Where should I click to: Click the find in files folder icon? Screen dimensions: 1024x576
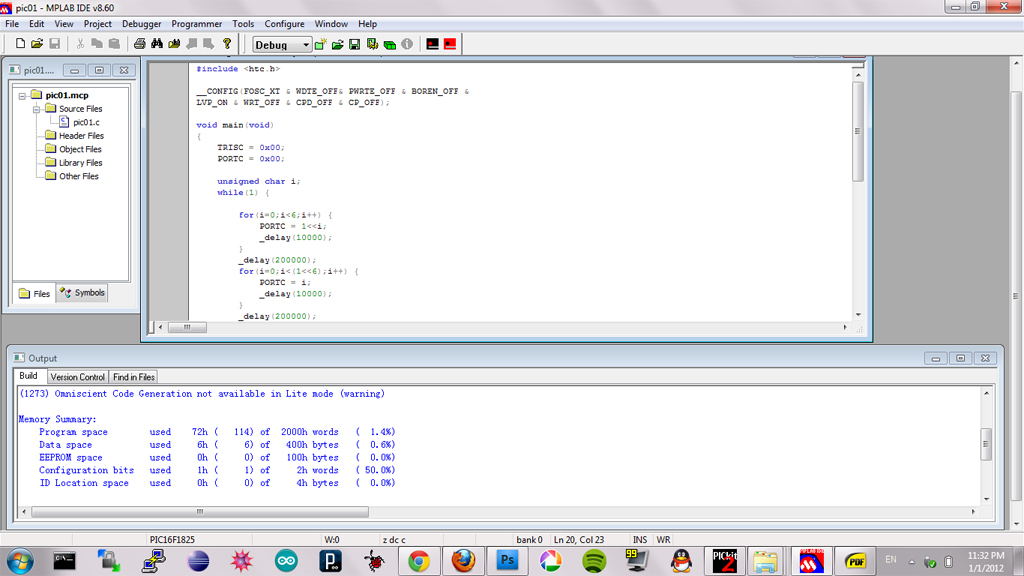click(x=174, y=44)
